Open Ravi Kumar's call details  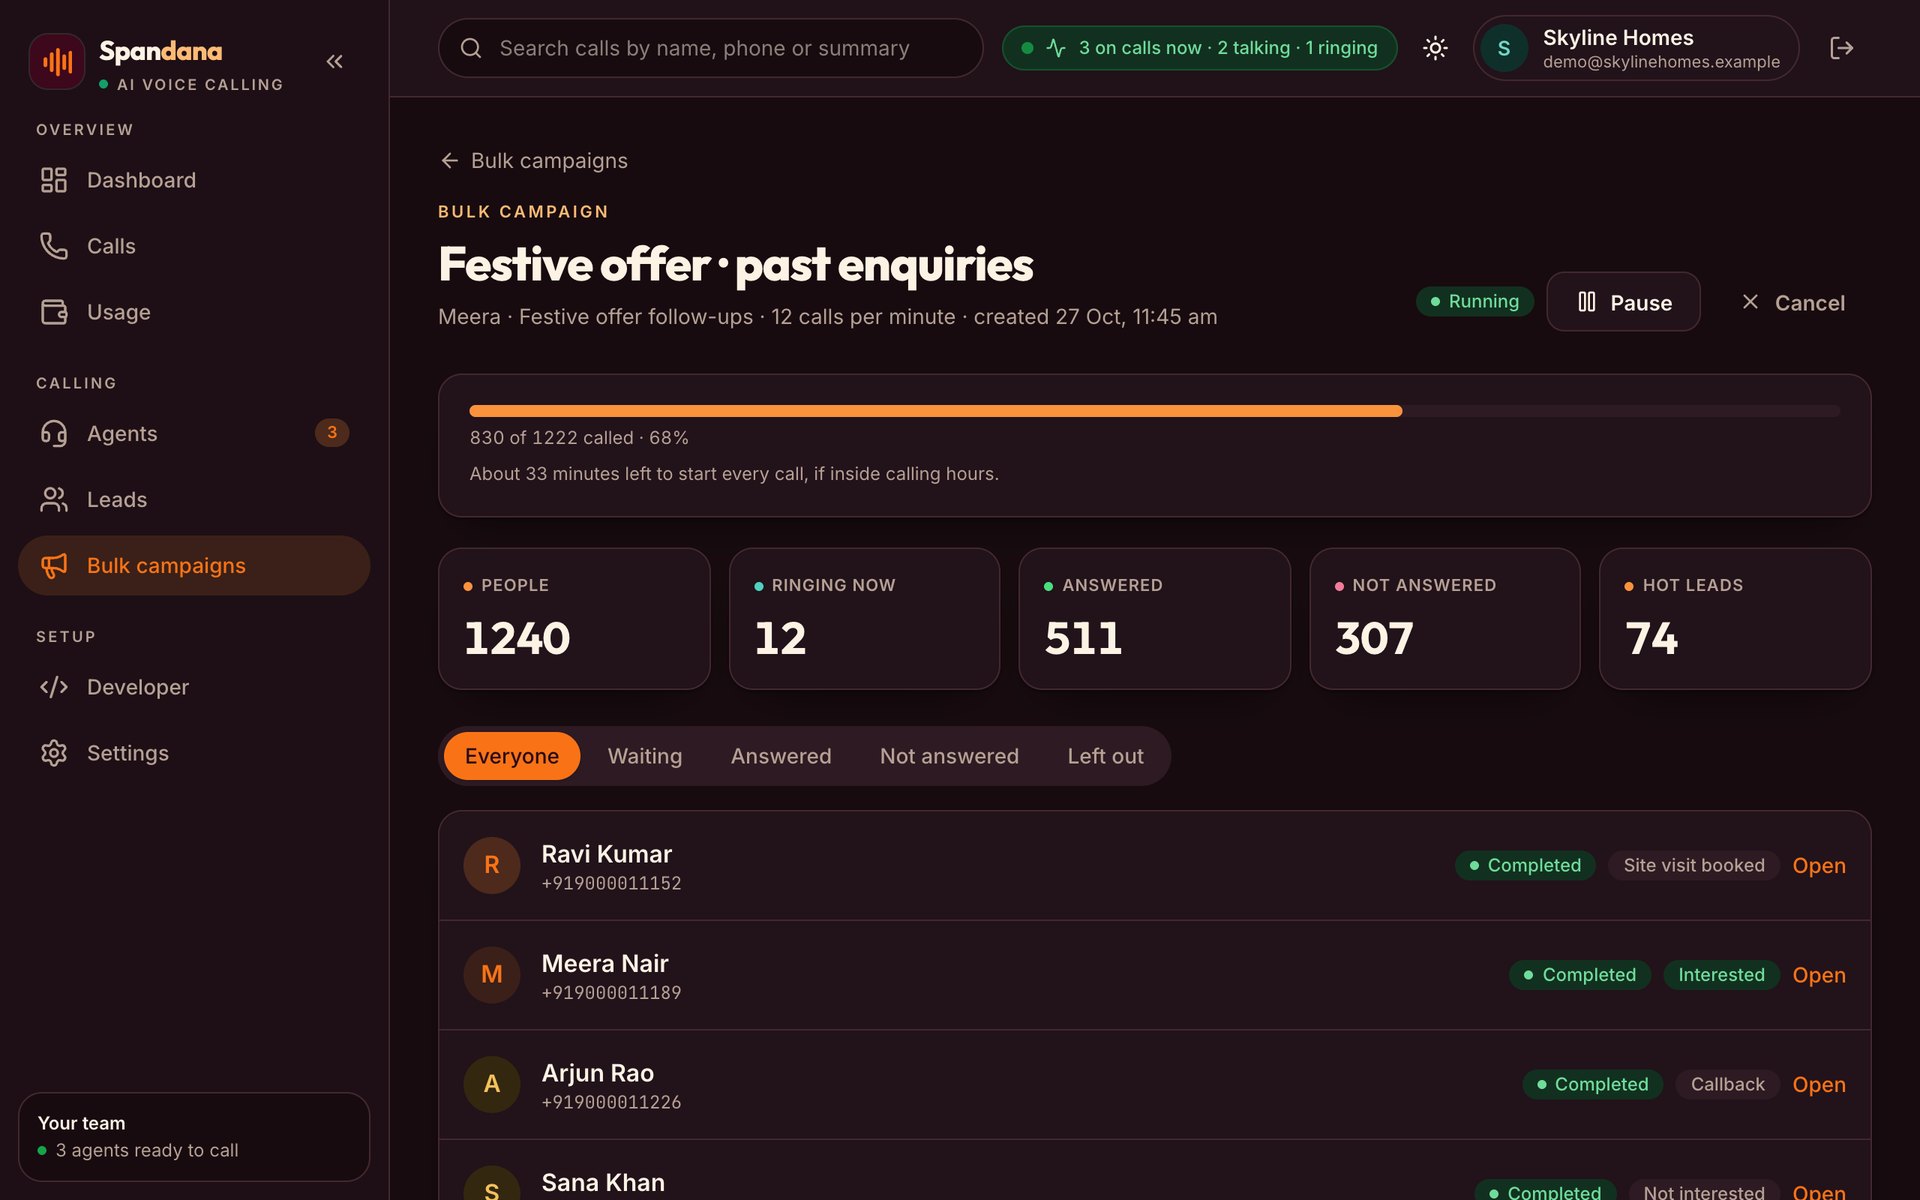click(x=1818, y=866)
